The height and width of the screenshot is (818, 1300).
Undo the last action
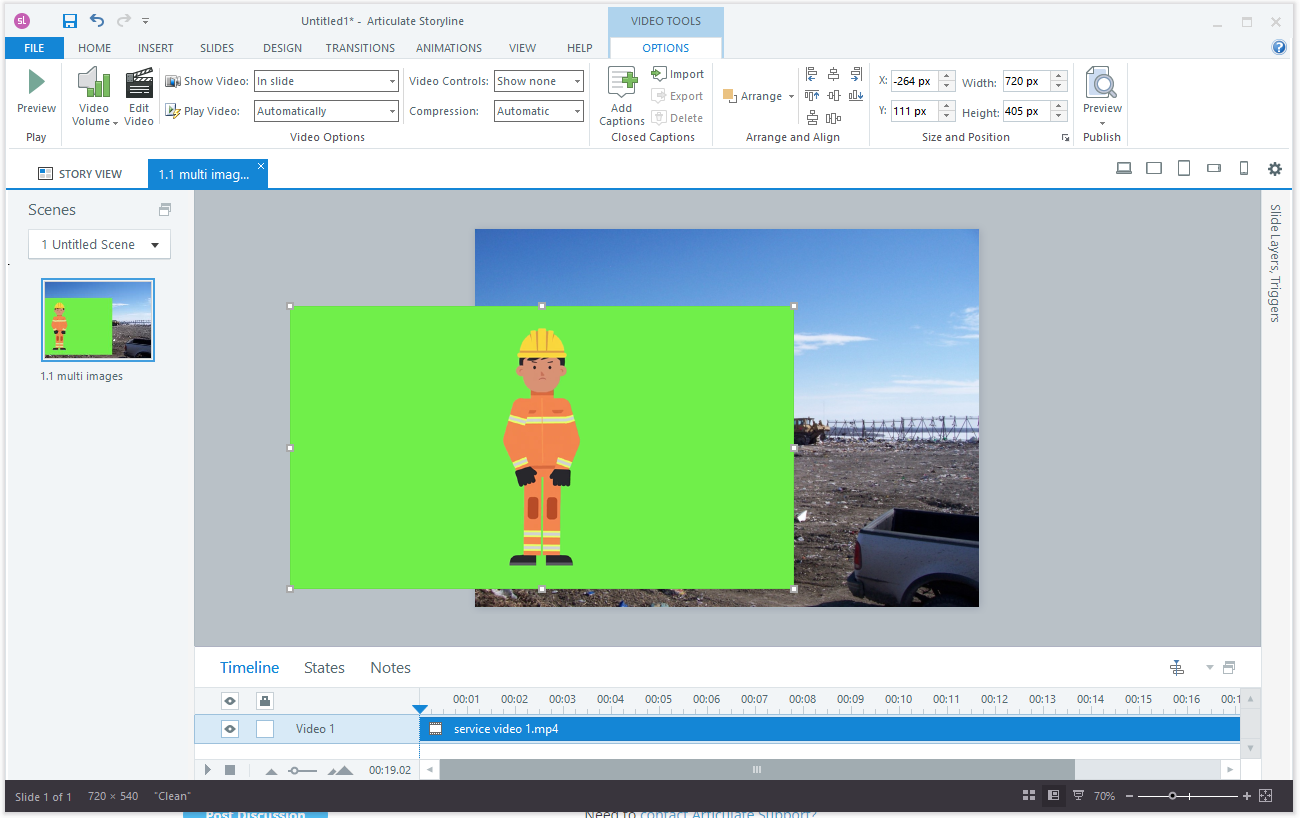pyautogui.click(x=96, y=21)
